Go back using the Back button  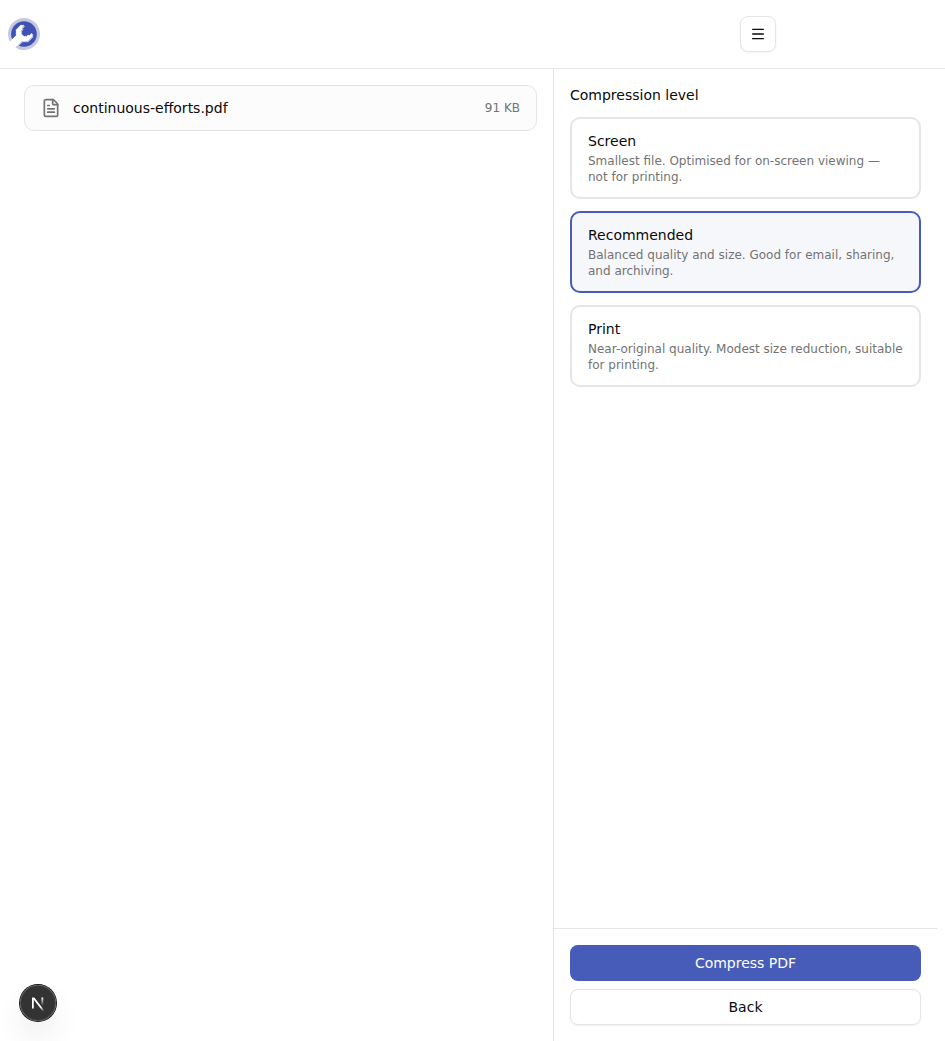coord(745,1006)
